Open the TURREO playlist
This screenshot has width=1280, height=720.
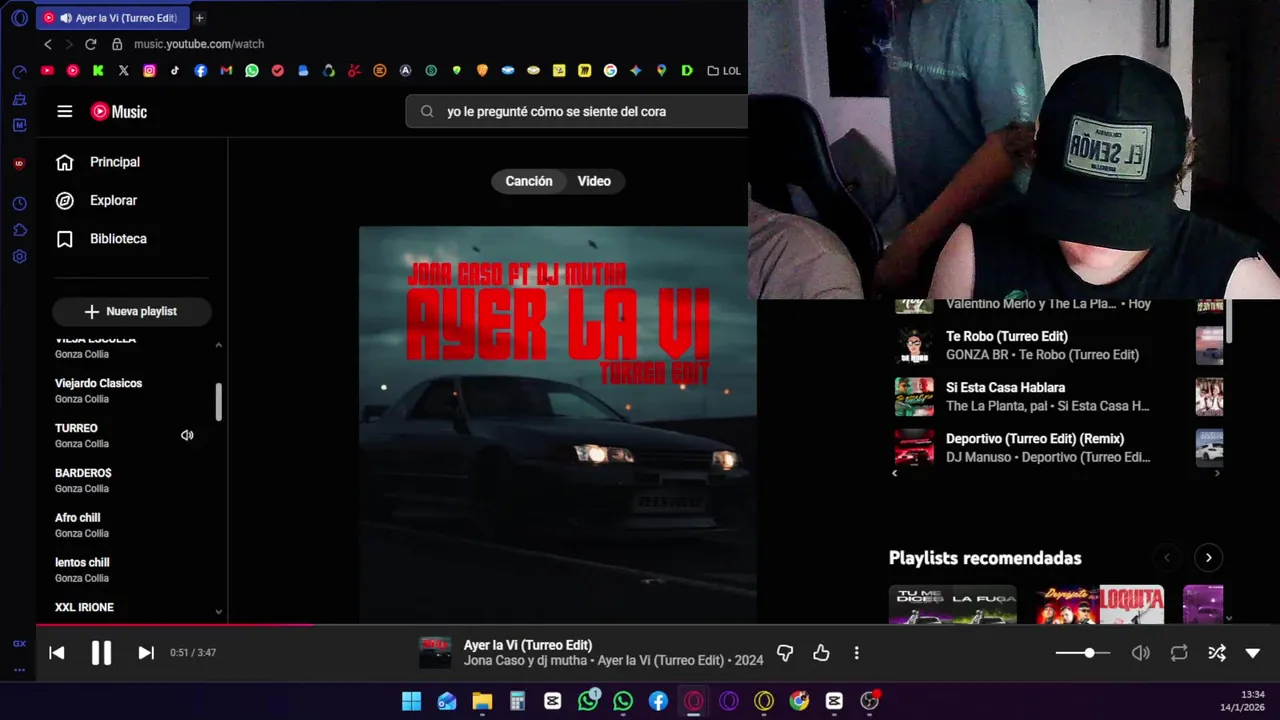pos(76,428)
